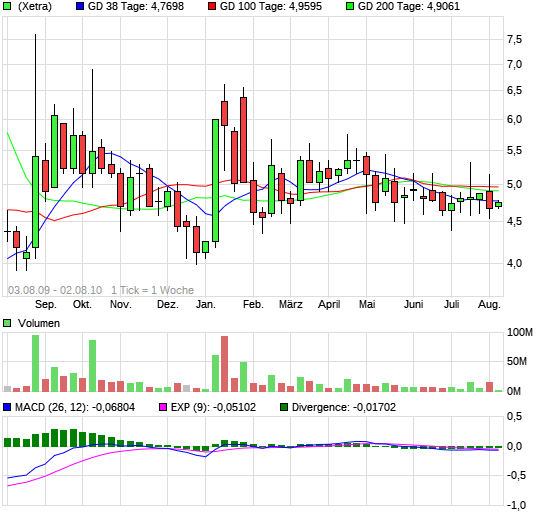Image resolution: width=545 pixels, height=515 pixels.
Task: Click the '1 Tick = 1 Woche' text
Action: [152, 290]
